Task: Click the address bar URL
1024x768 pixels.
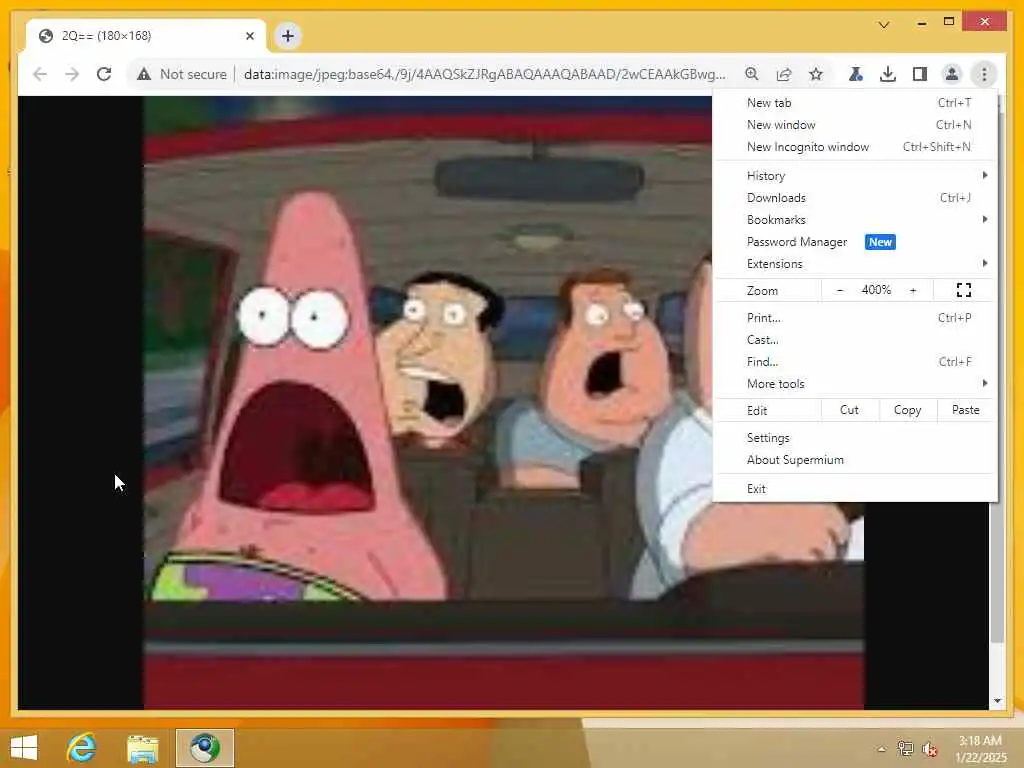Action: (x=484, y=74)
